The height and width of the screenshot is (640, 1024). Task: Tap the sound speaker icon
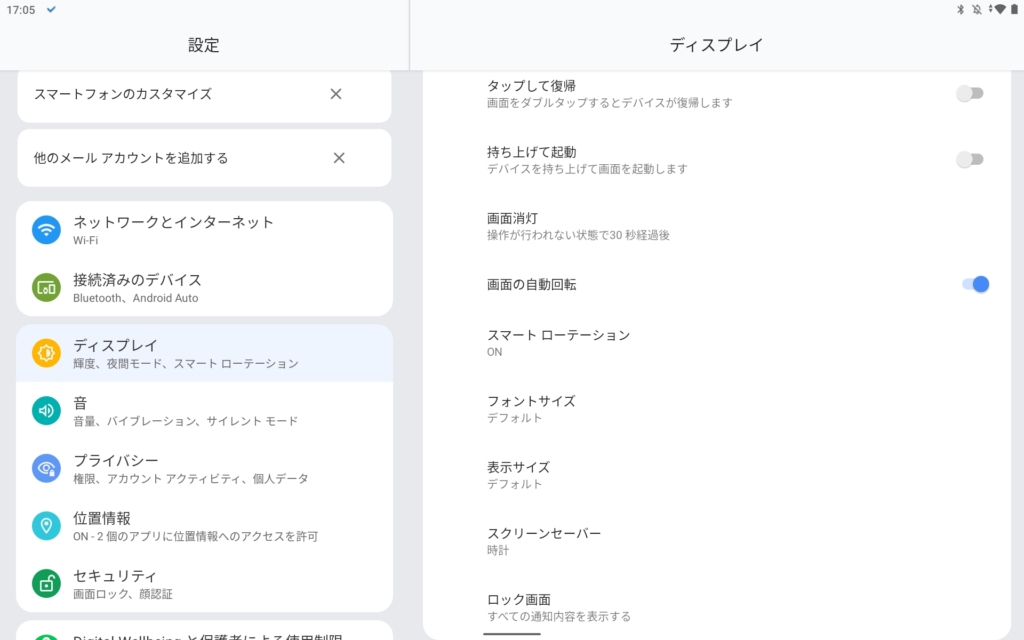pyautogui.click(x=46, y=411)
